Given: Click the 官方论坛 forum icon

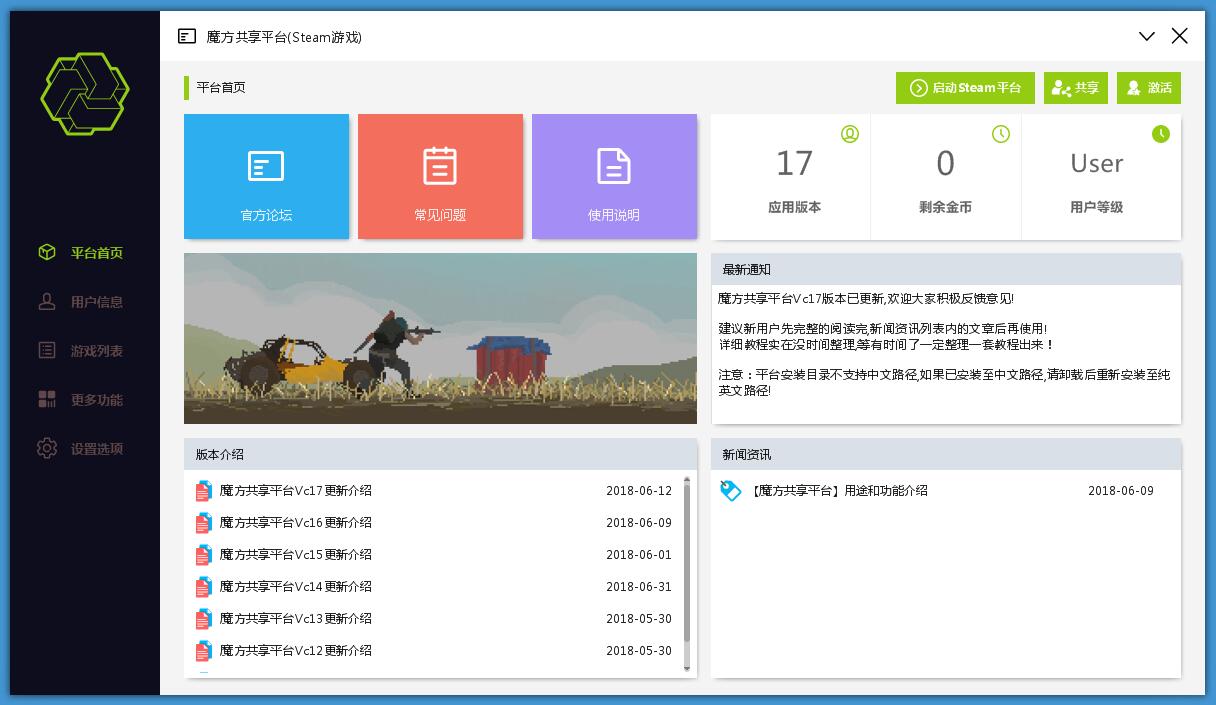Looking at the screenshot, I should coord(266,166).
